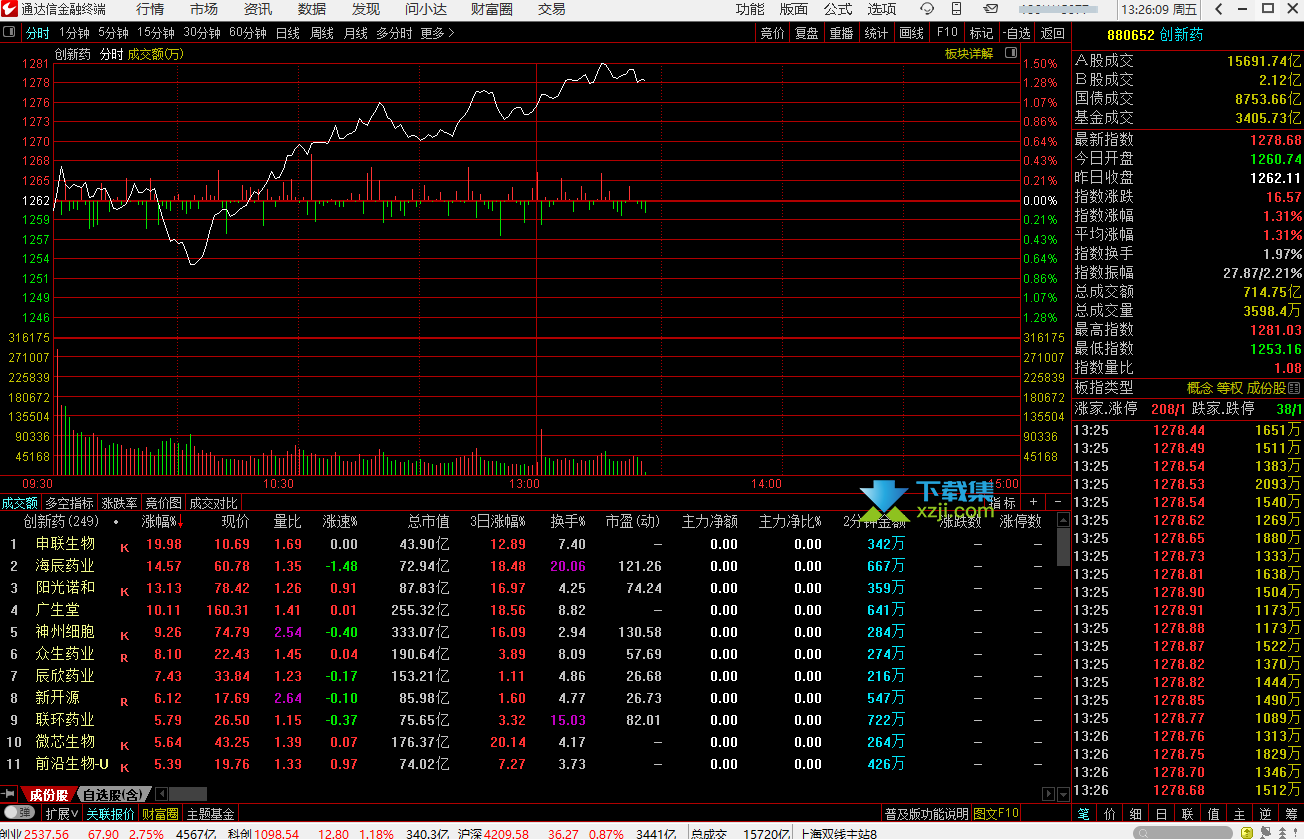Click the R marker beside 众生药业
The height and width of the screenshot is (839, 1304).
coord(125,658)
